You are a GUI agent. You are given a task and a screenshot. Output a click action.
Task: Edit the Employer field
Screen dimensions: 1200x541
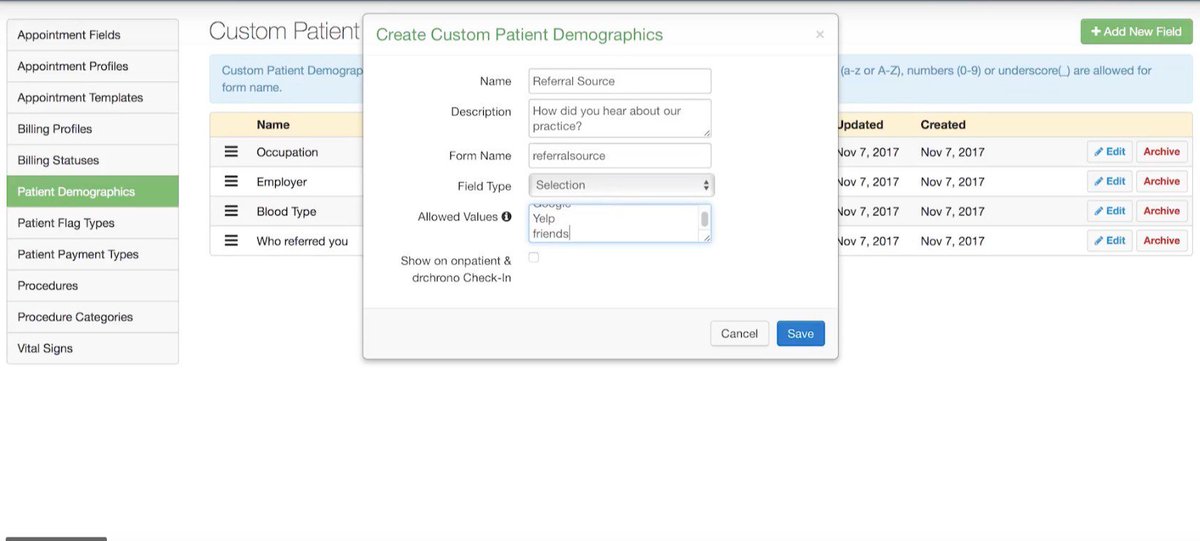[x=1110, y=182]
